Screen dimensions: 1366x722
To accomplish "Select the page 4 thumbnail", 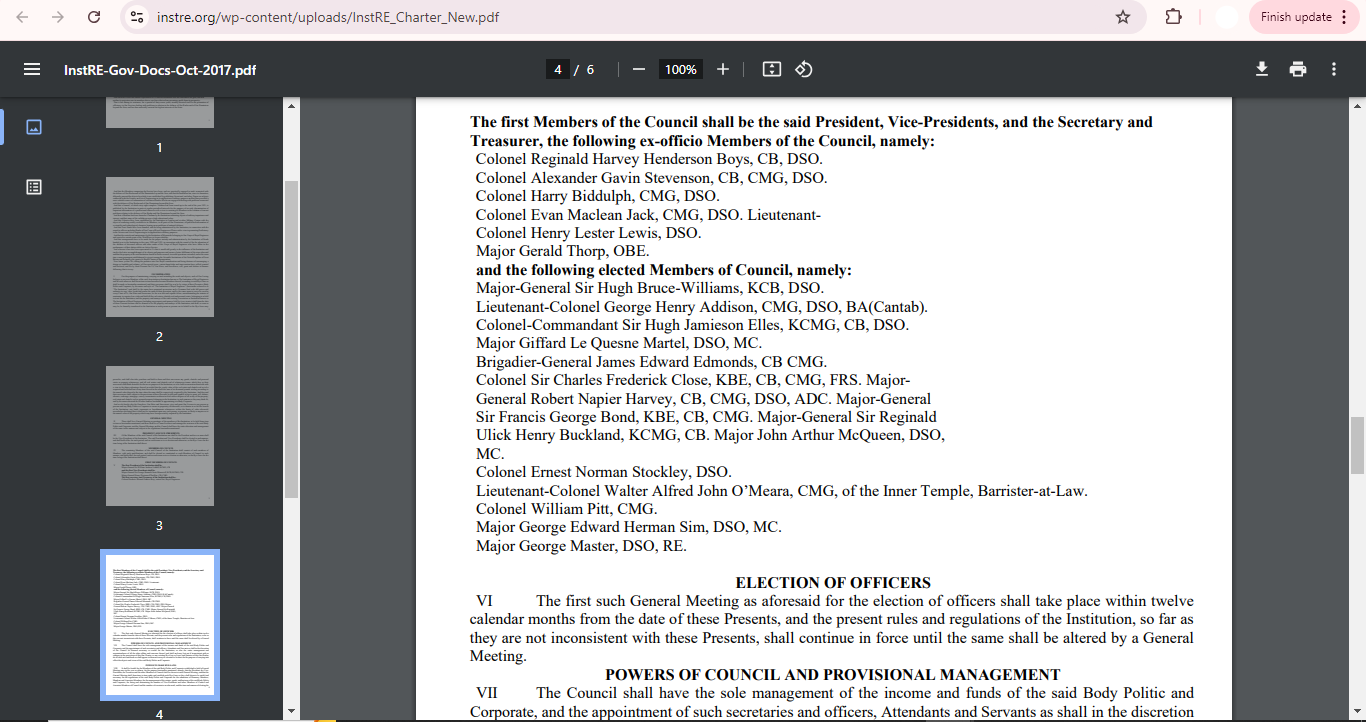I will 160,625.
